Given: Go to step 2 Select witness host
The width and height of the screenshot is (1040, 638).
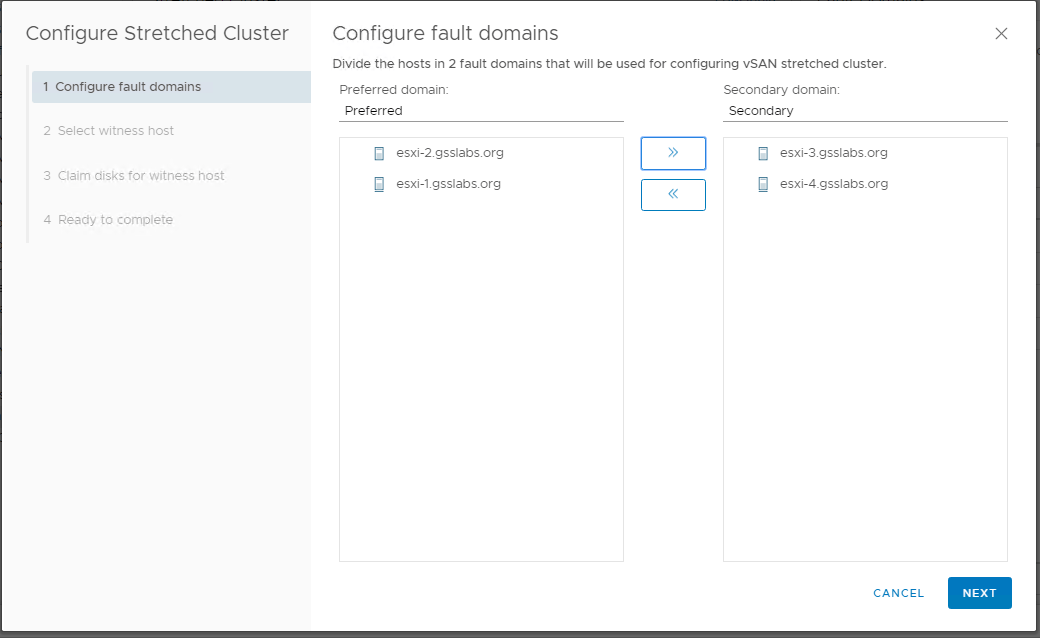Looking at the screenshot, I should point(115,131).
